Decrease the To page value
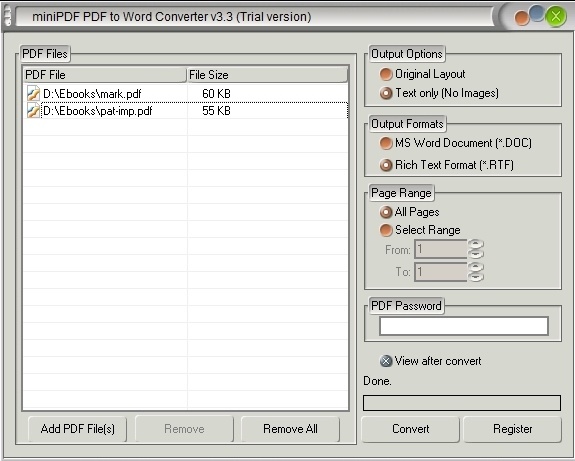Viewport: 575px width, 461px height. pyautogui.click(x=476, y=277)
